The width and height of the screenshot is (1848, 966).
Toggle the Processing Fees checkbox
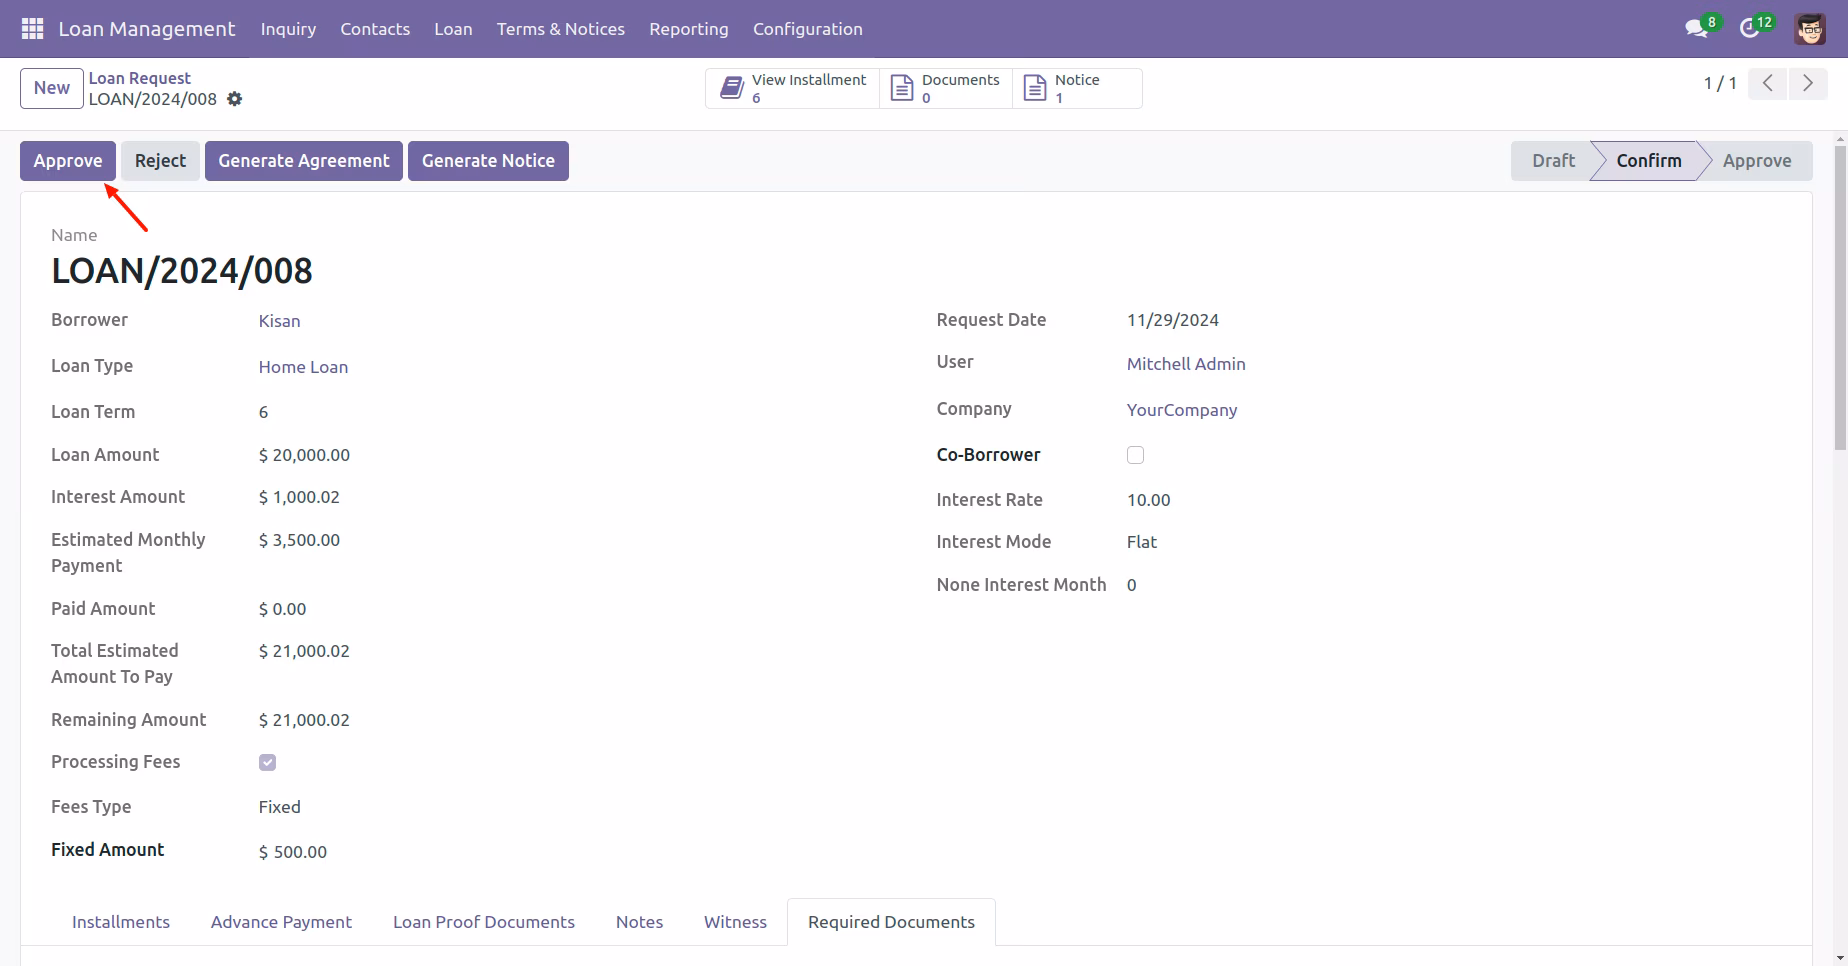click(267, 762)
